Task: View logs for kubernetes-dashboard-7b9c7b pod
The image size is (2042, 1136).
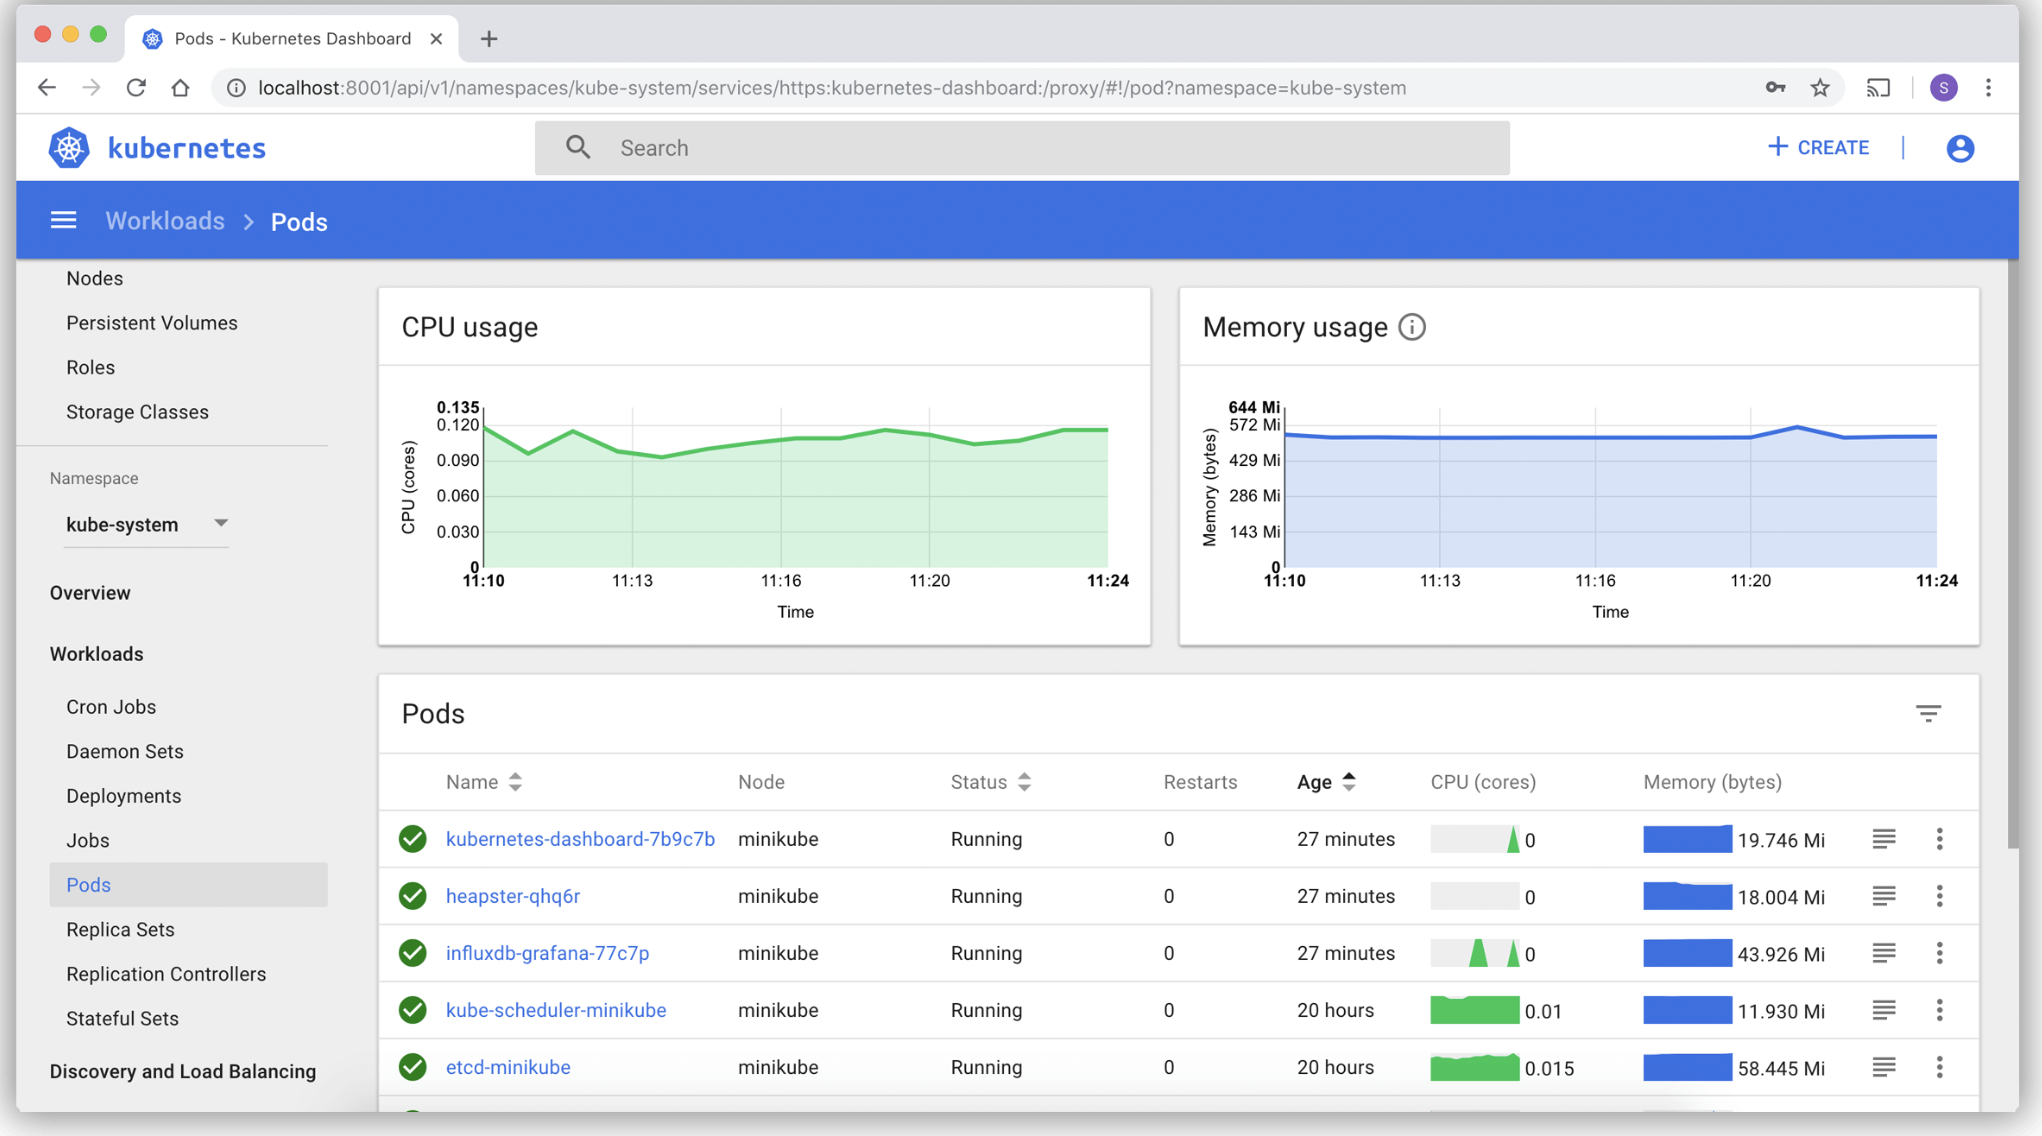Action: [x=1884, y=839]
